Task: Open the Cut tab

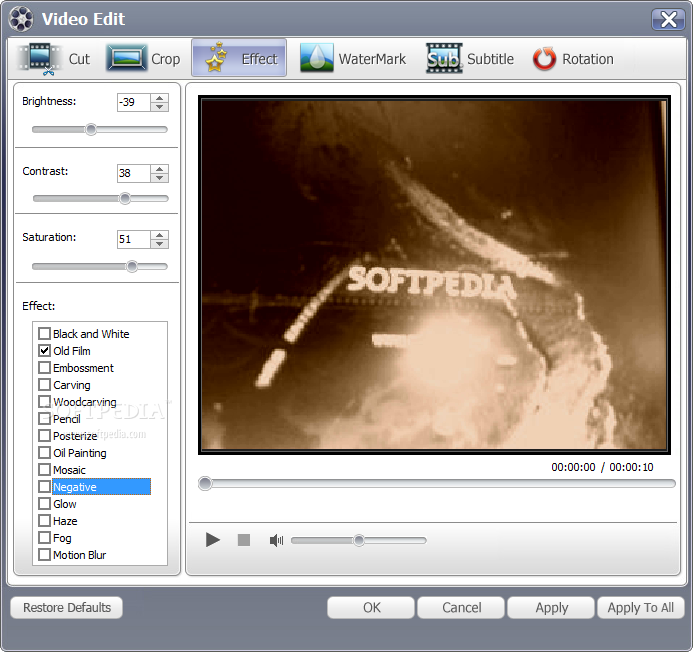Action: [x=53, y=58]
